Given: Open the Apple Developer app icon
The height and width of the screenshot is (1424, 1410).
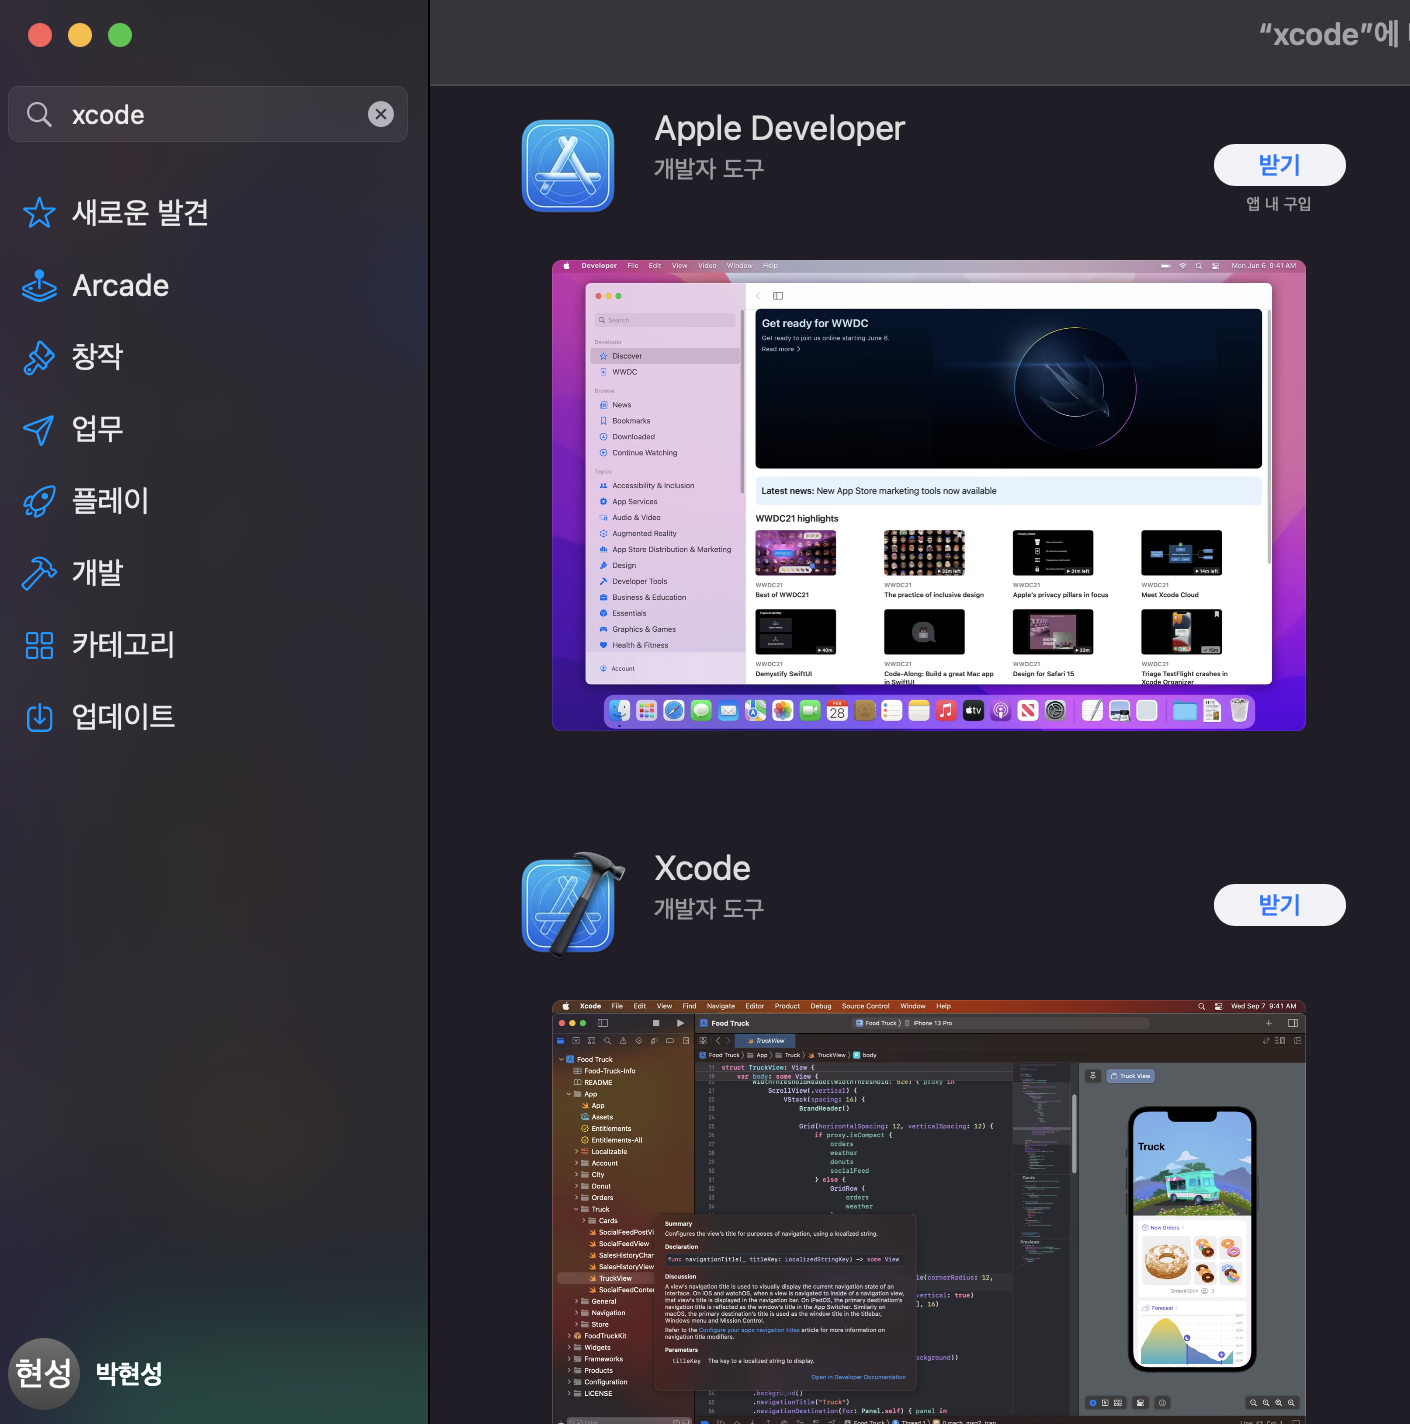Looking at the screenshot, I should point(568,166).
